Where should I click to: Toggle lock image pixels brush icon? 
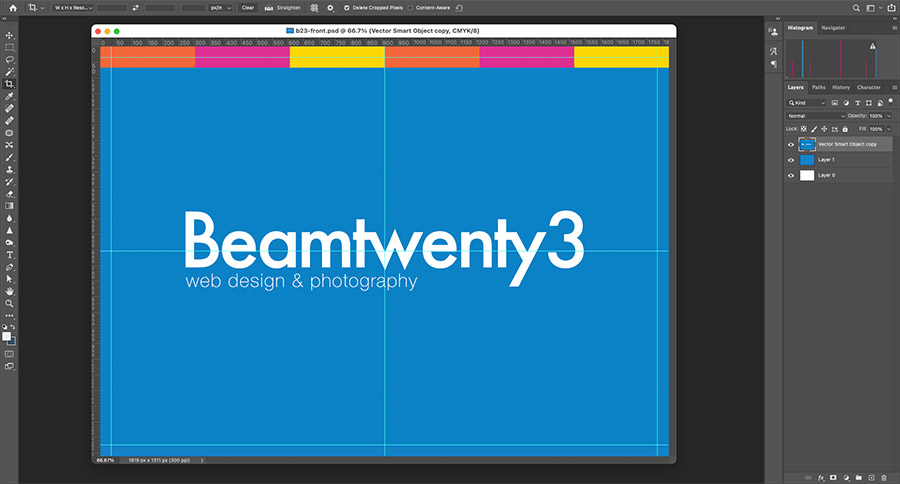(x=814, y=129)
